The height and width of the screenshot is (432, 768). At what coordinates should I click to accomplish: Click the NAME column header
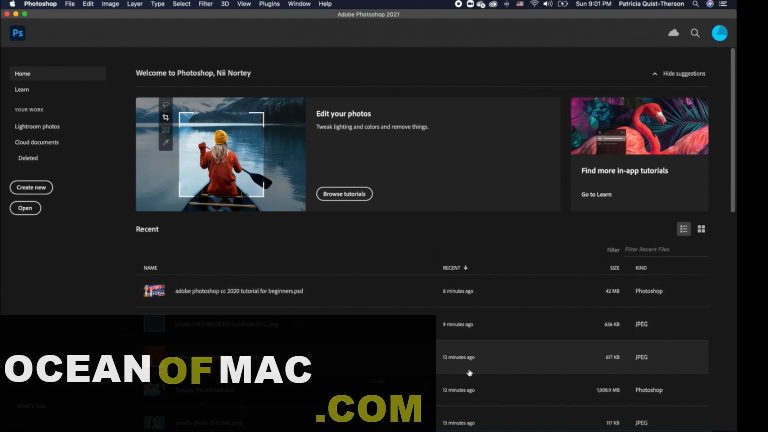point(150,268)
